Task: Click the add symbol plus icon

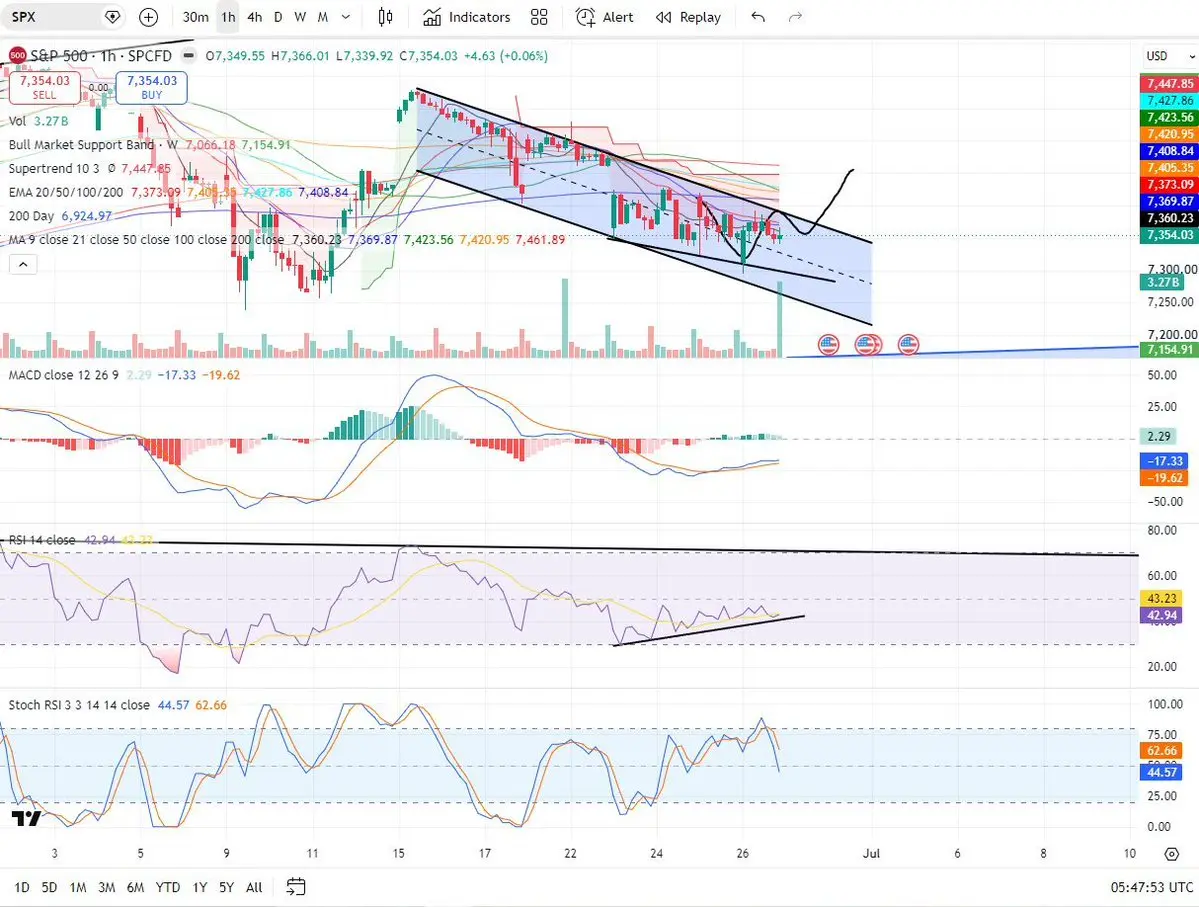Action: (148, 17)
